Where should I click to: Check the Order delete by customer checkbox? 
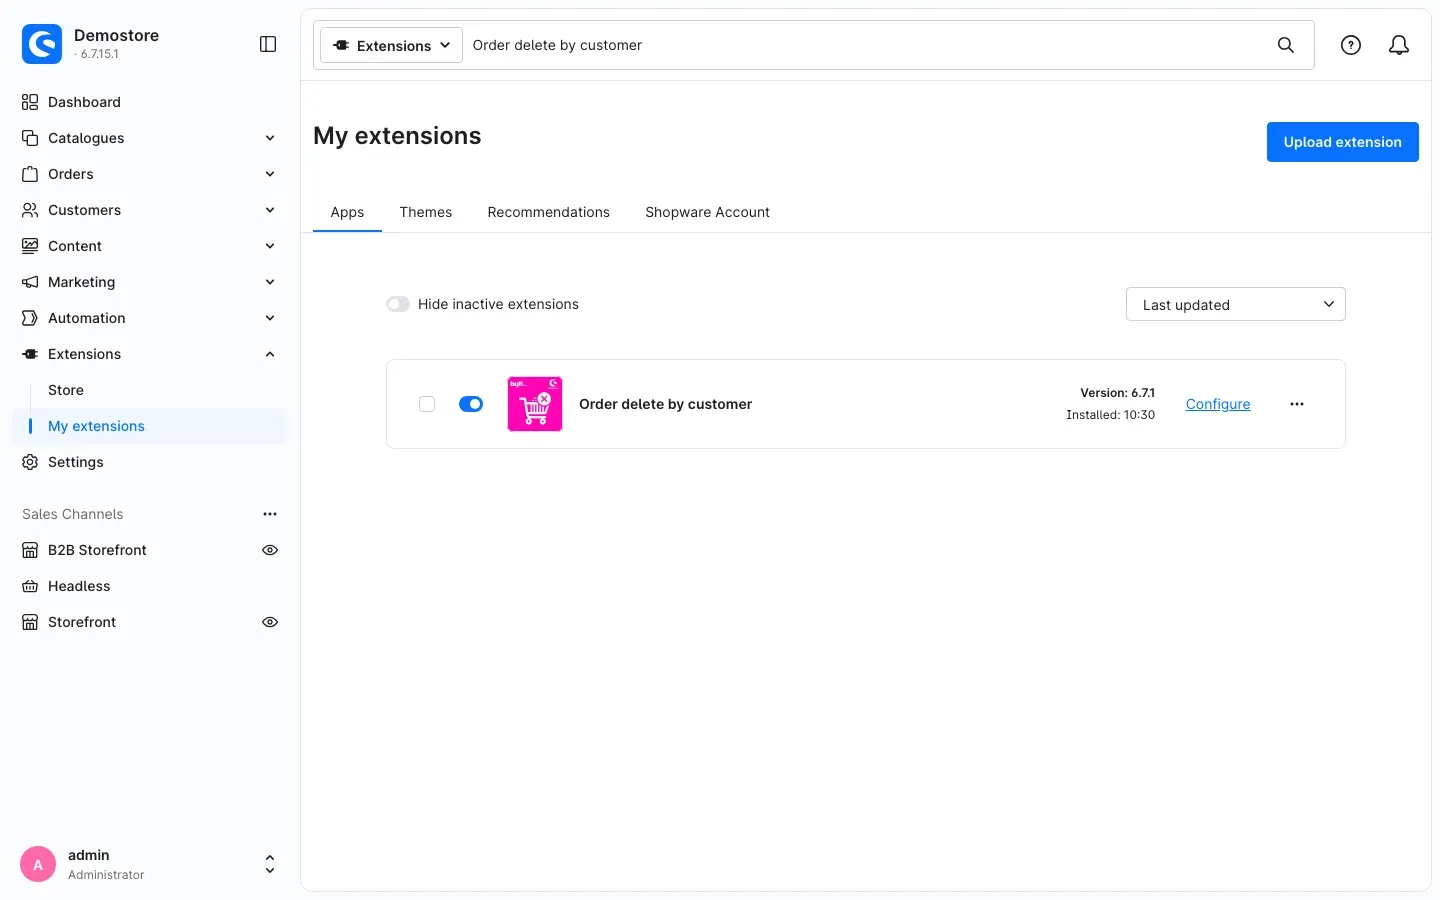point(427,404)
